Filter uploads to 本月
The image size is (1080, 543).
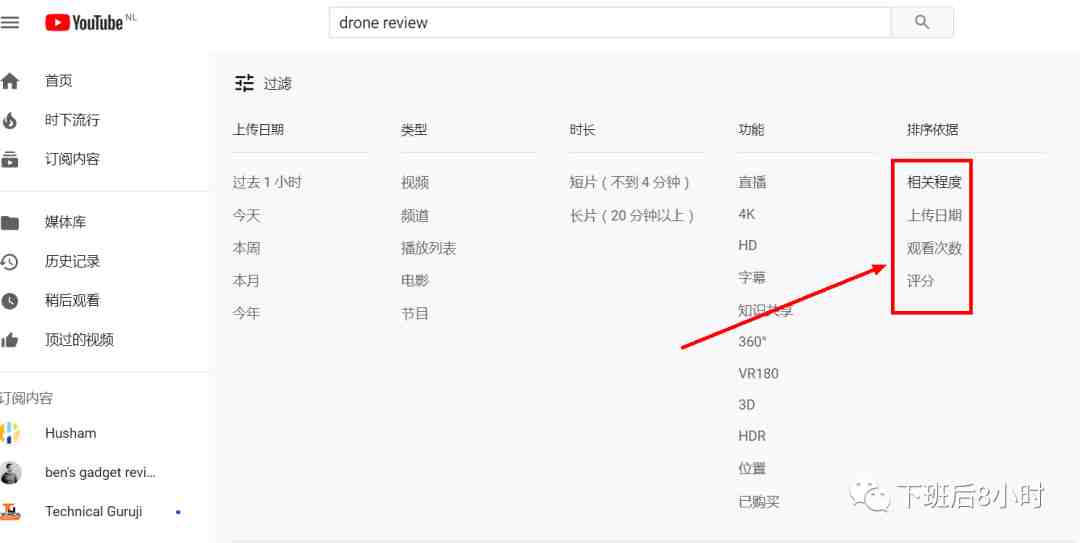coord(247,281)
